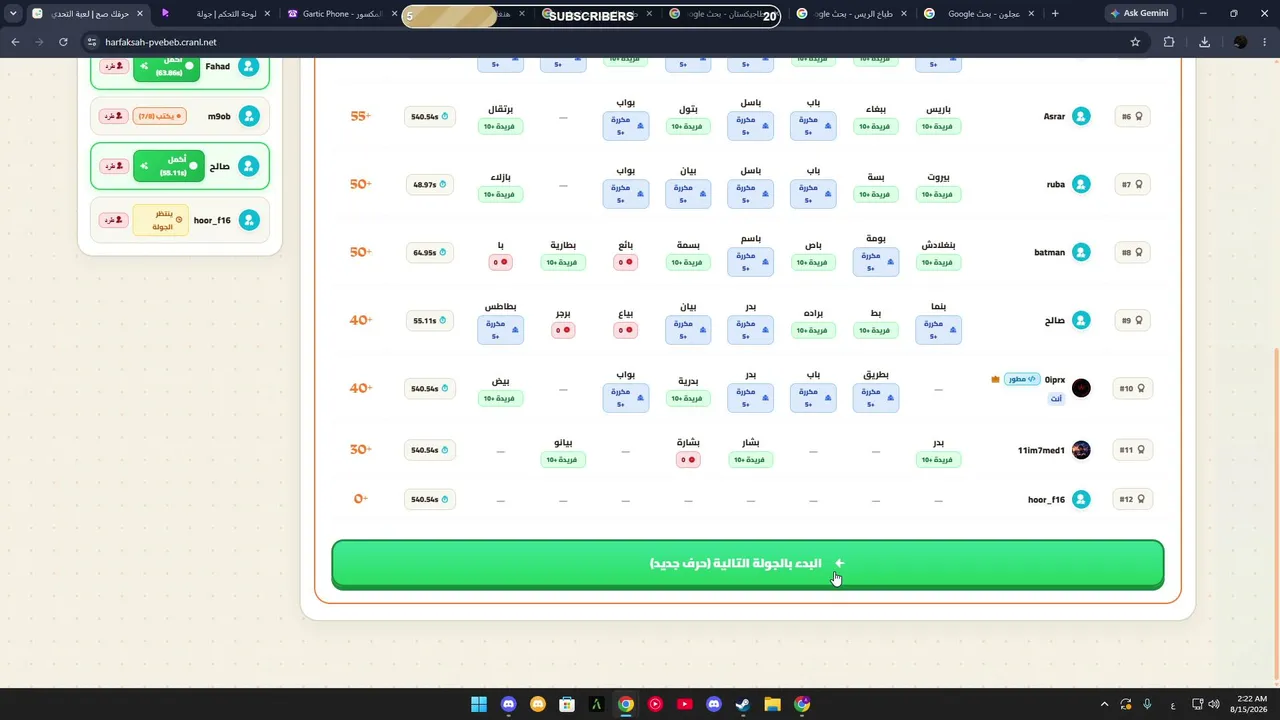Kick صالح using the طرد button
This screenshot has width=1280, height=720.
point(114,166)
